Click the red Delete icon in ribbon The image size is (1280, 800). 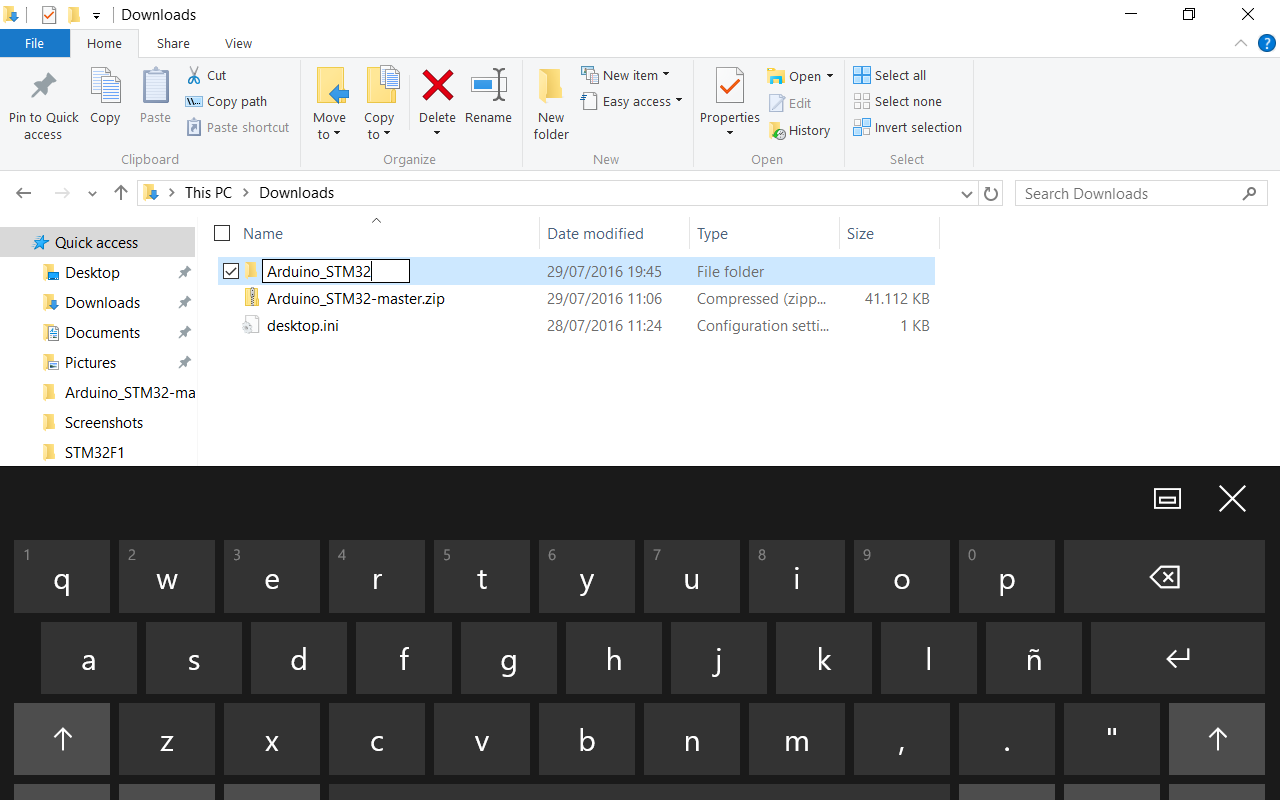pos(437,87)
